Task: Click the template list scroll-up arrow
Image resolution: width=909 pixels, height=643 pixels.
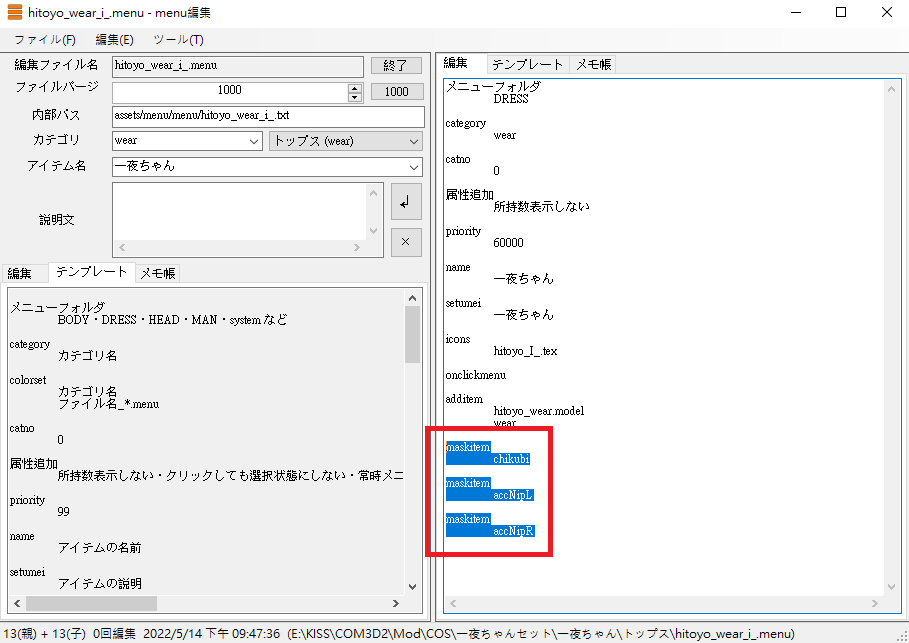Action: pos(412,298)
